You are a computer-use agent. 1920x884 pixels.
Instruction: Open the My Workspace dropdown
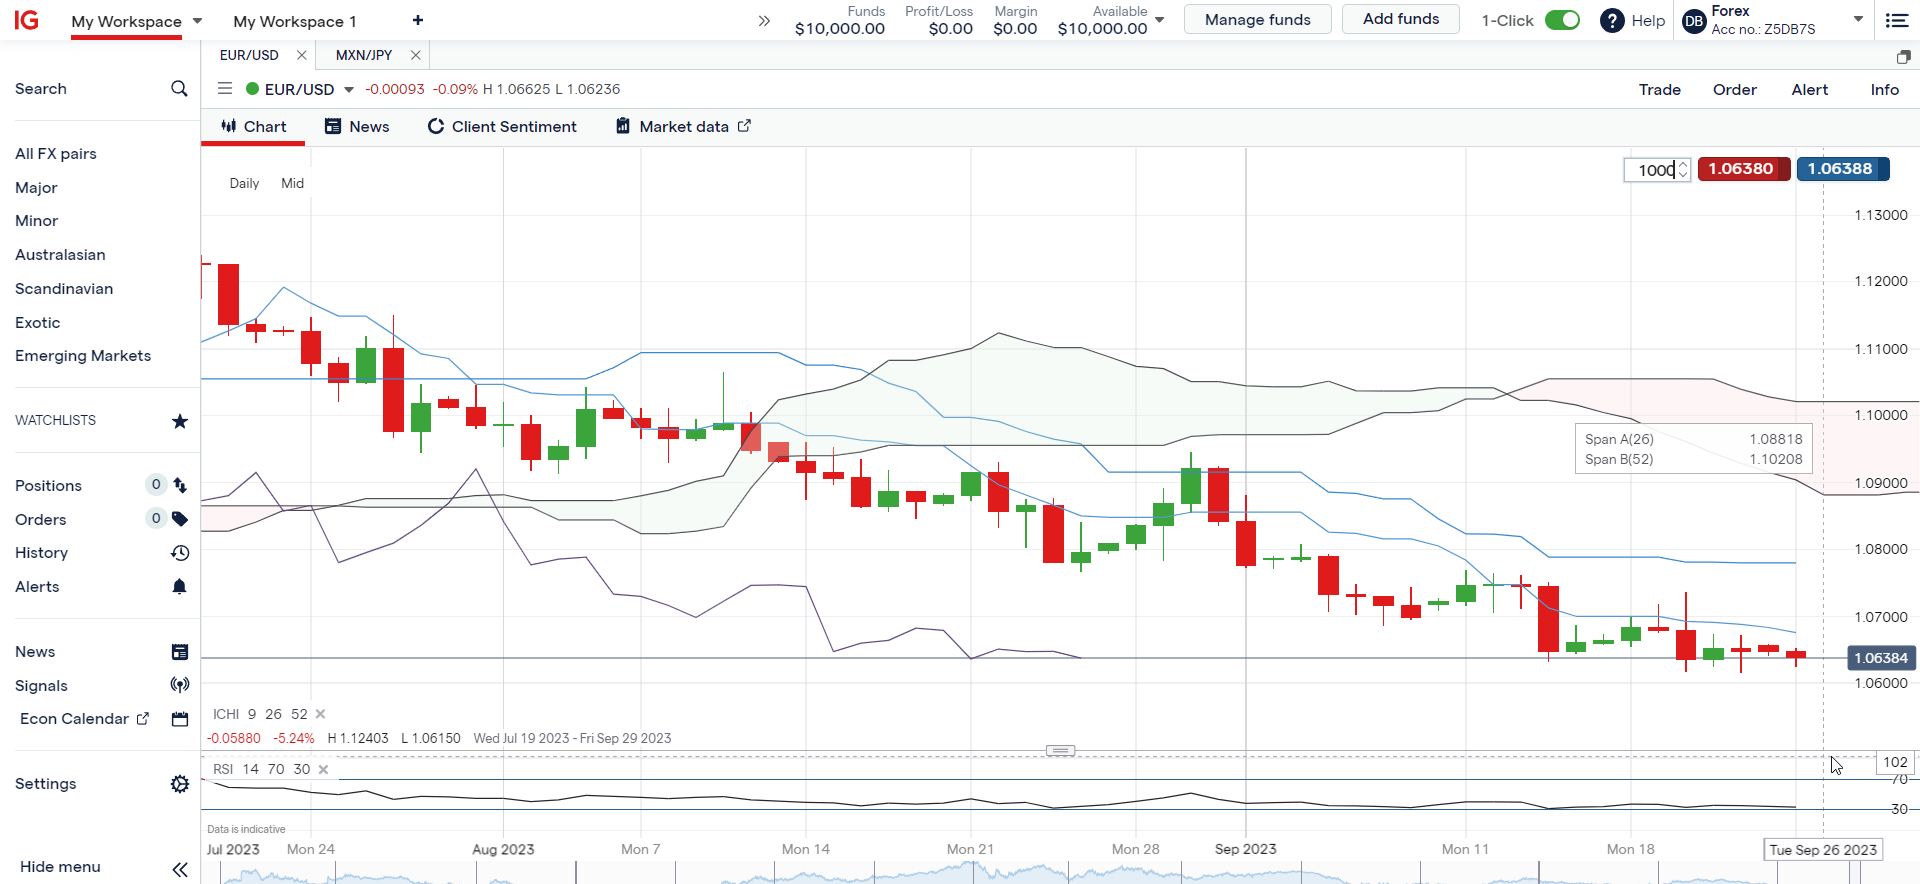point(197,21)
